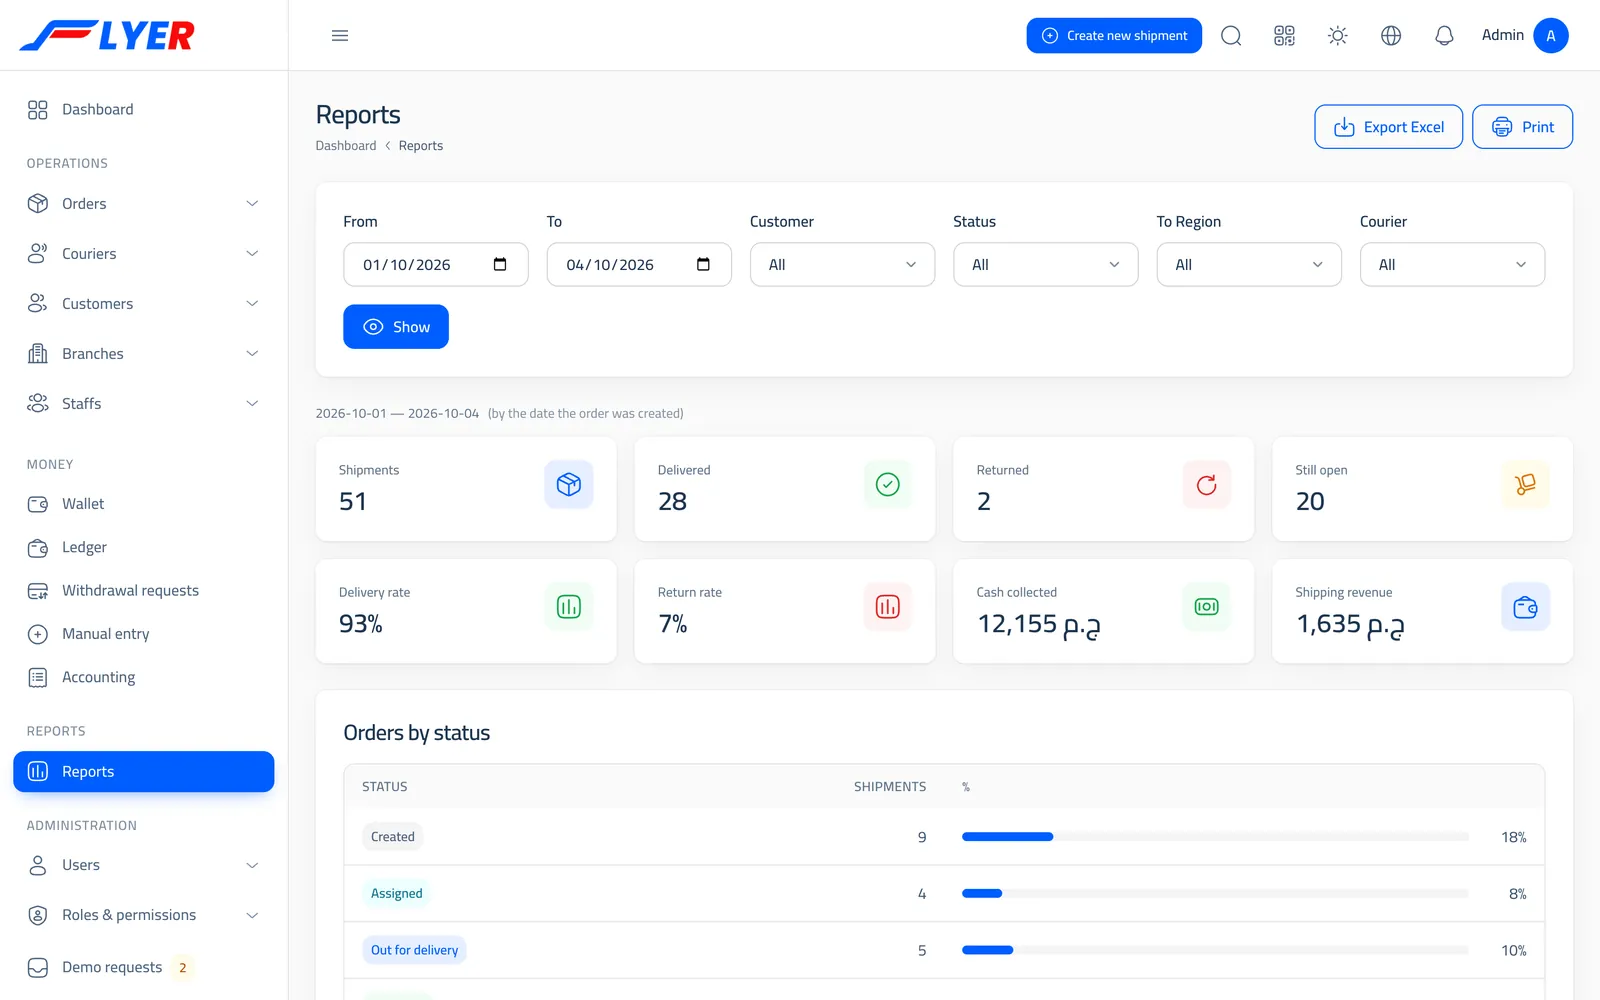Click the Flyer logo
The width and height of the screenshot is (1600, 1000).
[107, 36]
